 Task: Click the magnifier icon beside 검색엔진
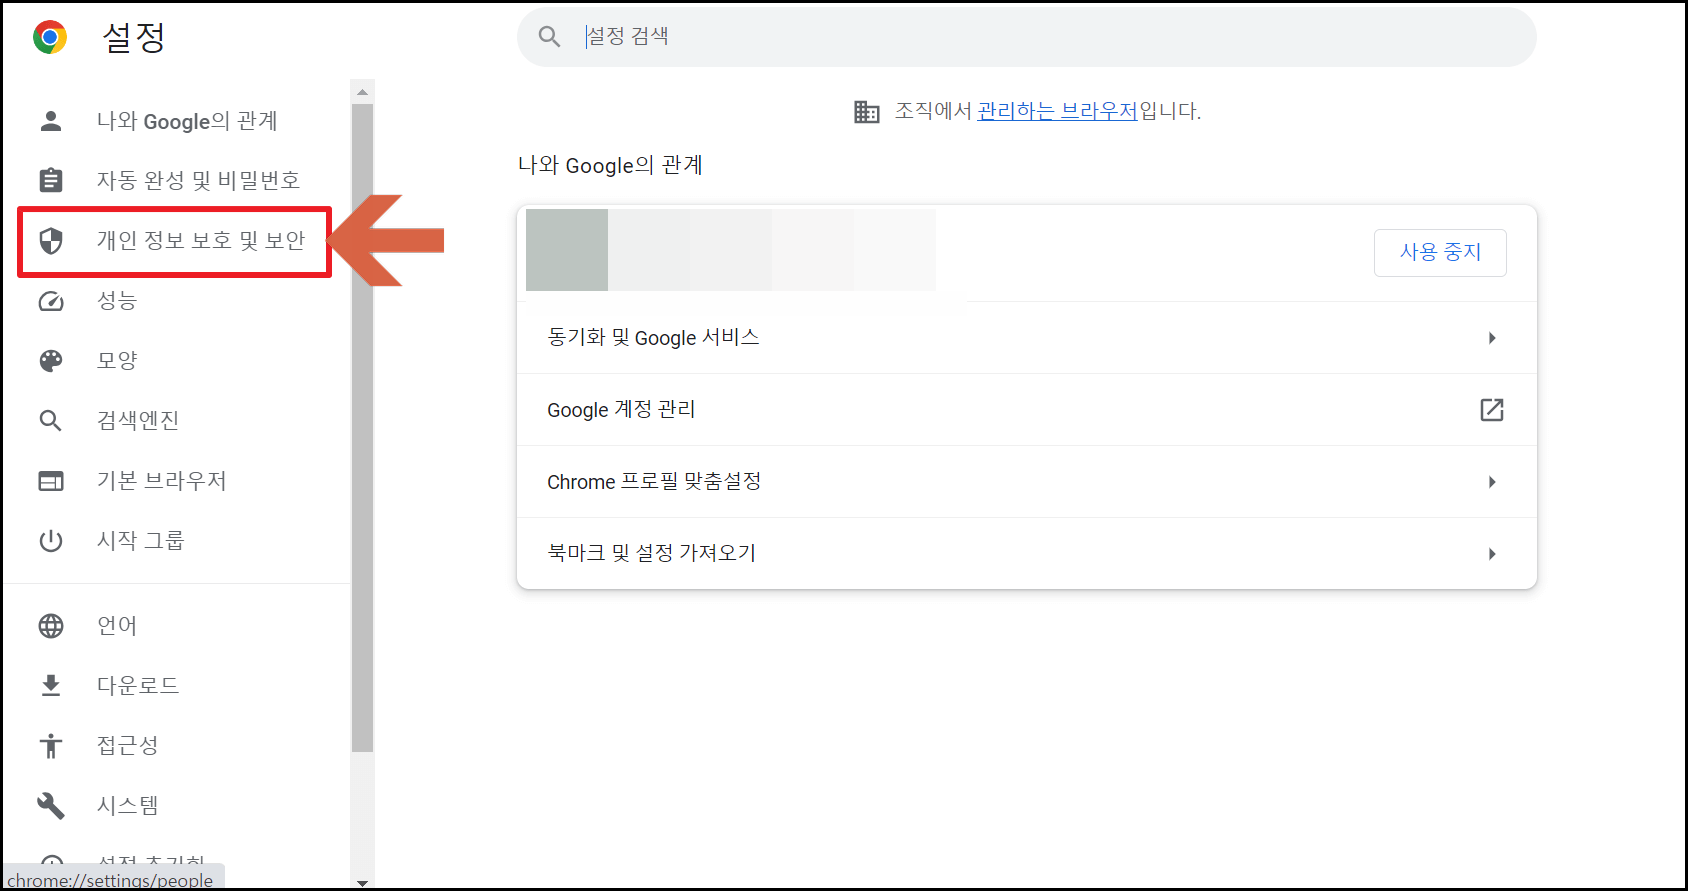[x=51, y=421]
